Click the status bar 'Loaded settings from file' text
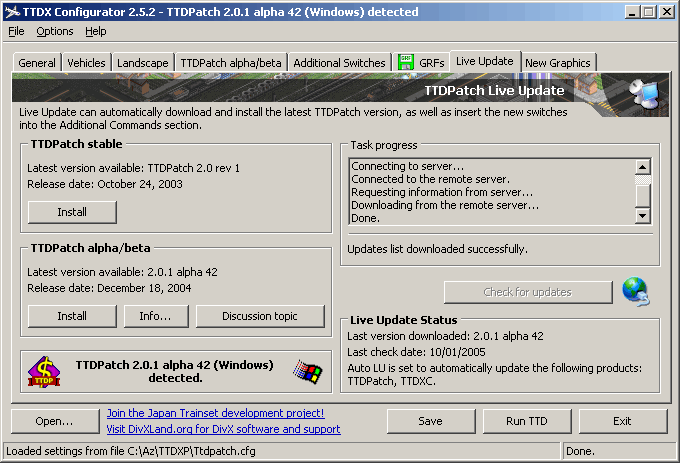Viewport: 680px width, 463px height. coord(131,451)
